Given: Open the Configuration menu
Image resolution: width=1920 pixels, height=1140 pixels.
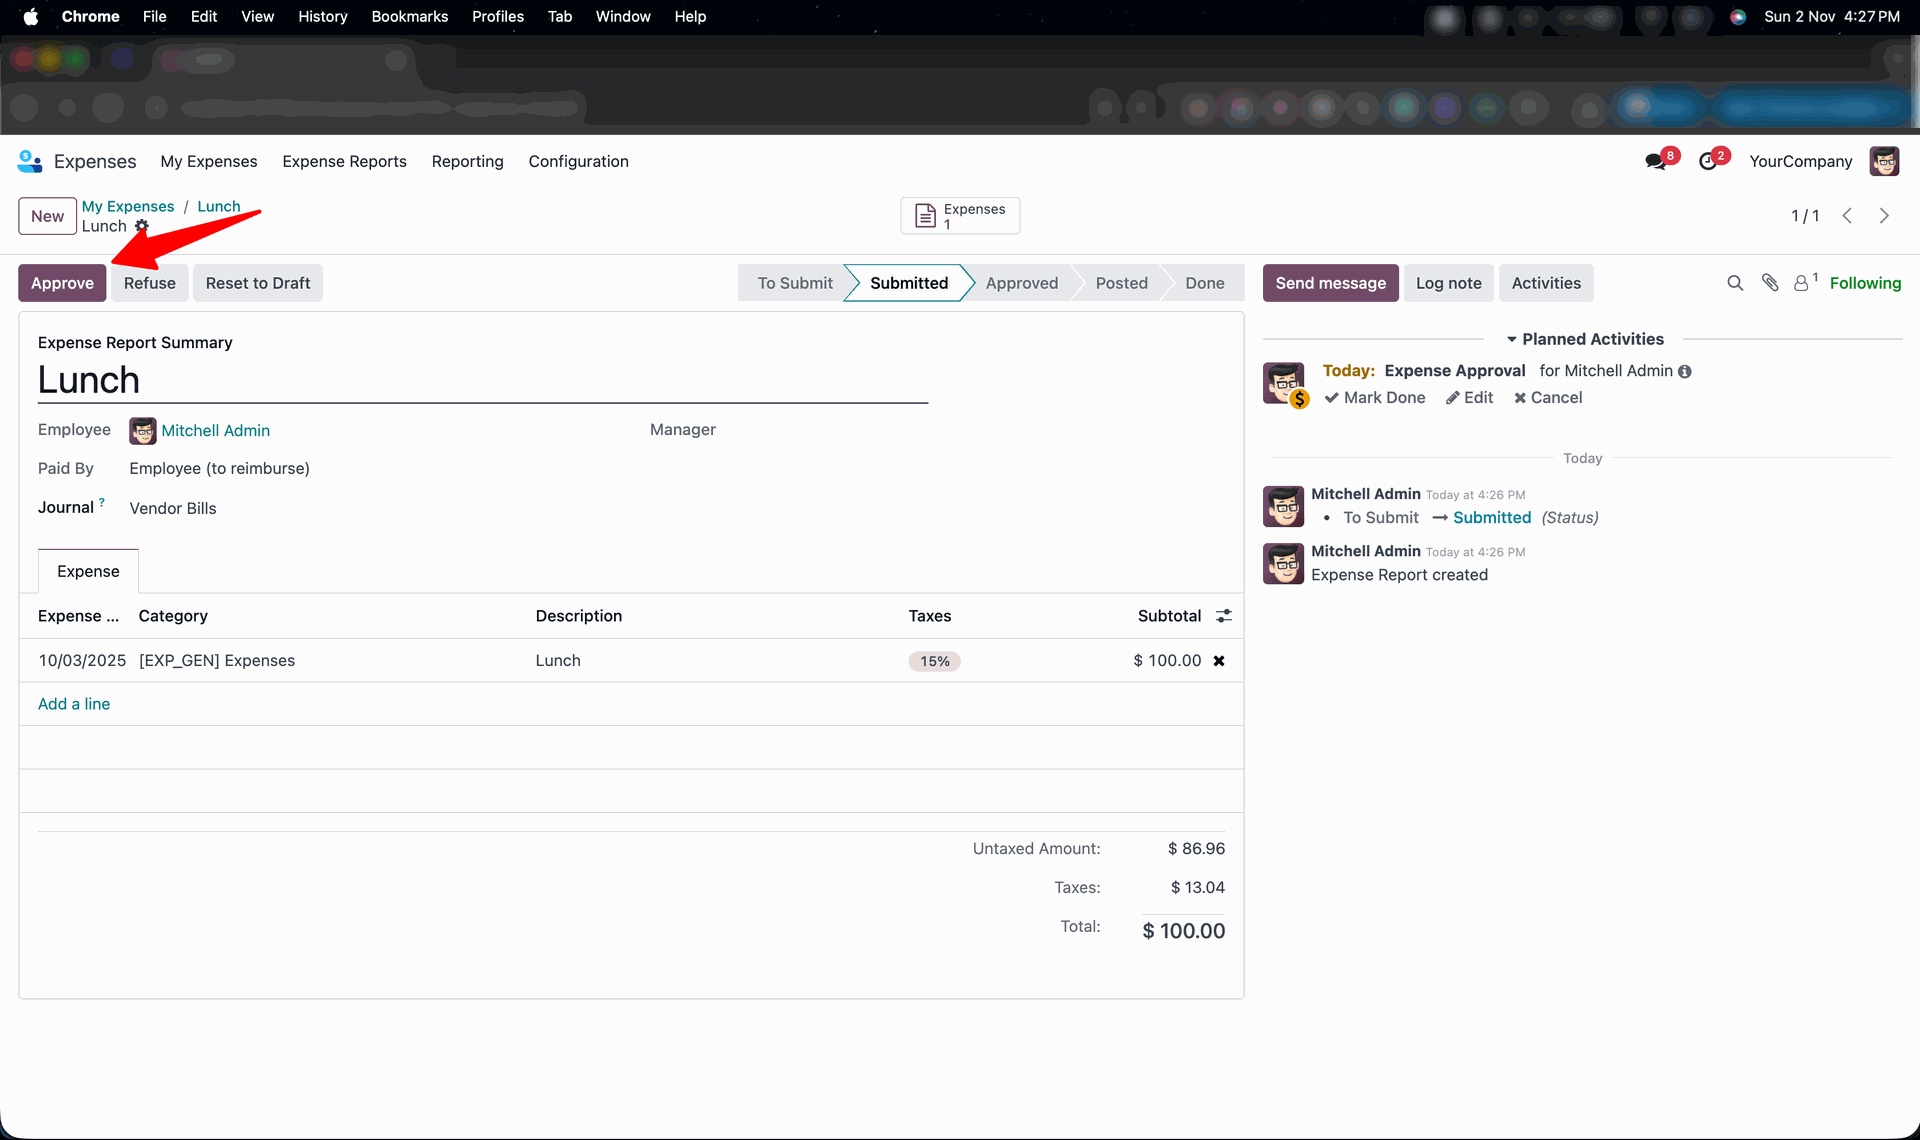Looking at the screenshot, I should [x=578, y=161].
